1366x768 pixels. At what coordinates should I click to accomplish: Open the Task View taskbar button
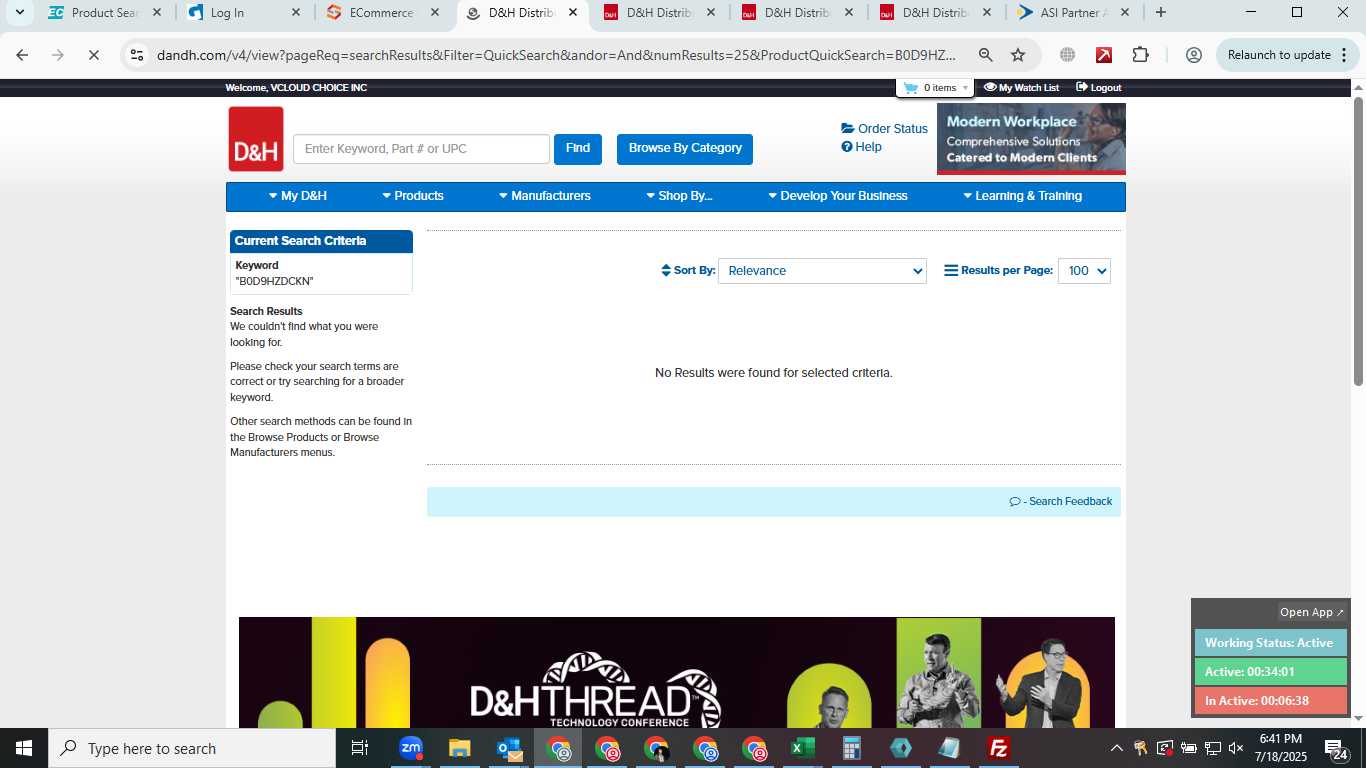coord(360,748)
